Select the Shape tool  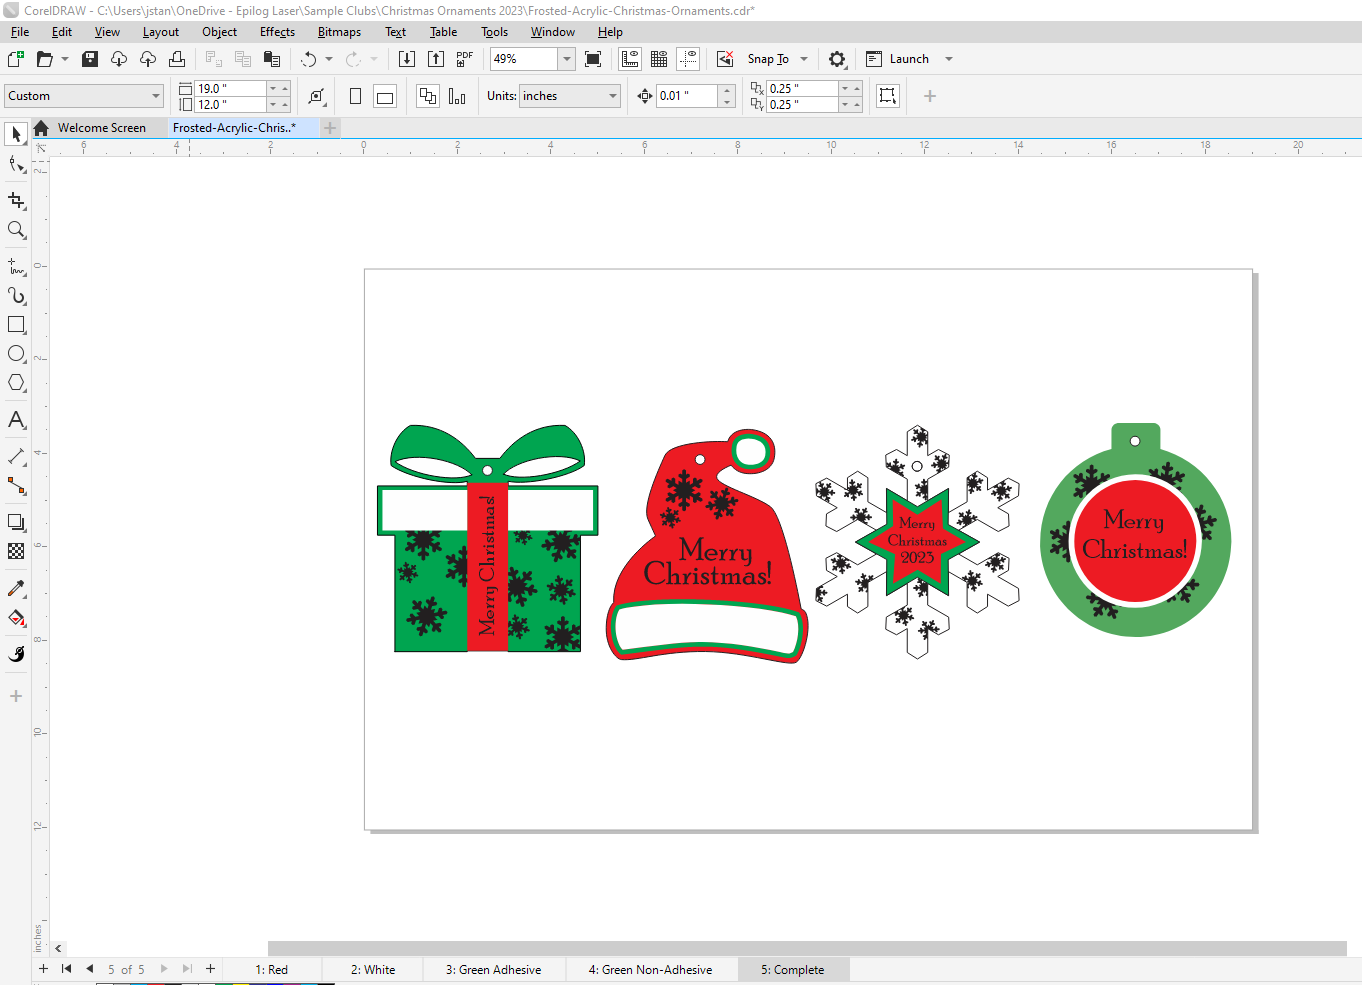coord(16,164)
